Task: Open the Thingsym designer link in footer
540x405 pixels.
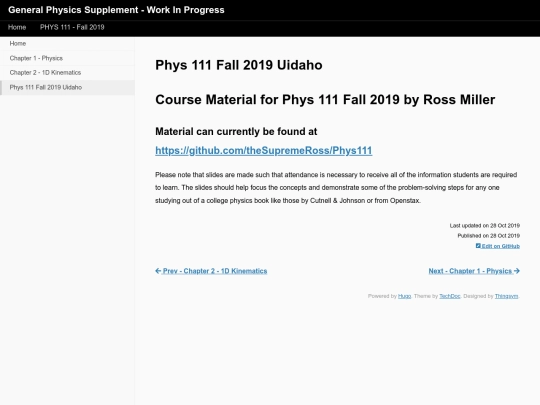Action: click(506, 296)
